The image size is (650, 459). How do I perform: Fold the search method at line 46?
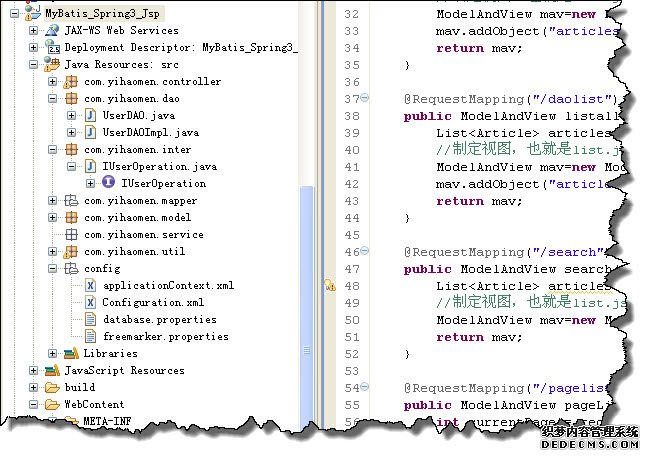(x=363, y=251)
